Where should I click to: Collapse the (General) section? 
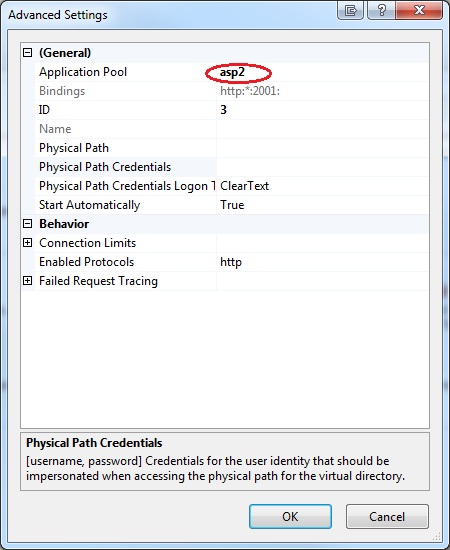(x=27, y=53)
